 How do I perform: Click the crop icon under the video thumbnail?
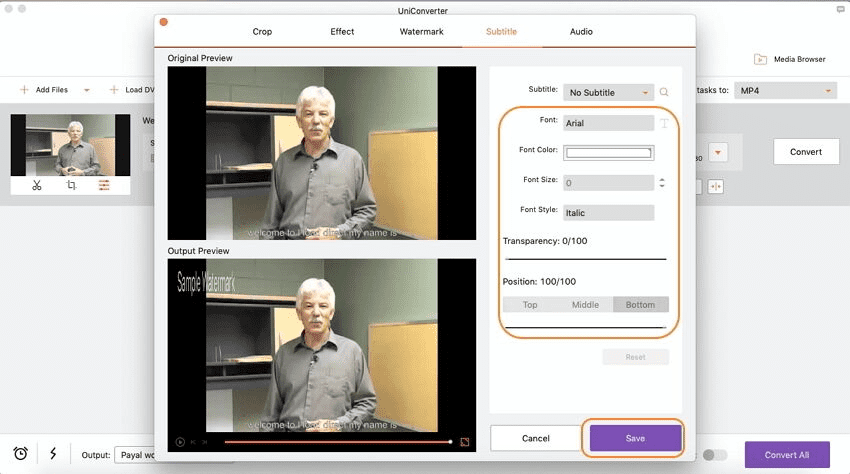point(71,185)
